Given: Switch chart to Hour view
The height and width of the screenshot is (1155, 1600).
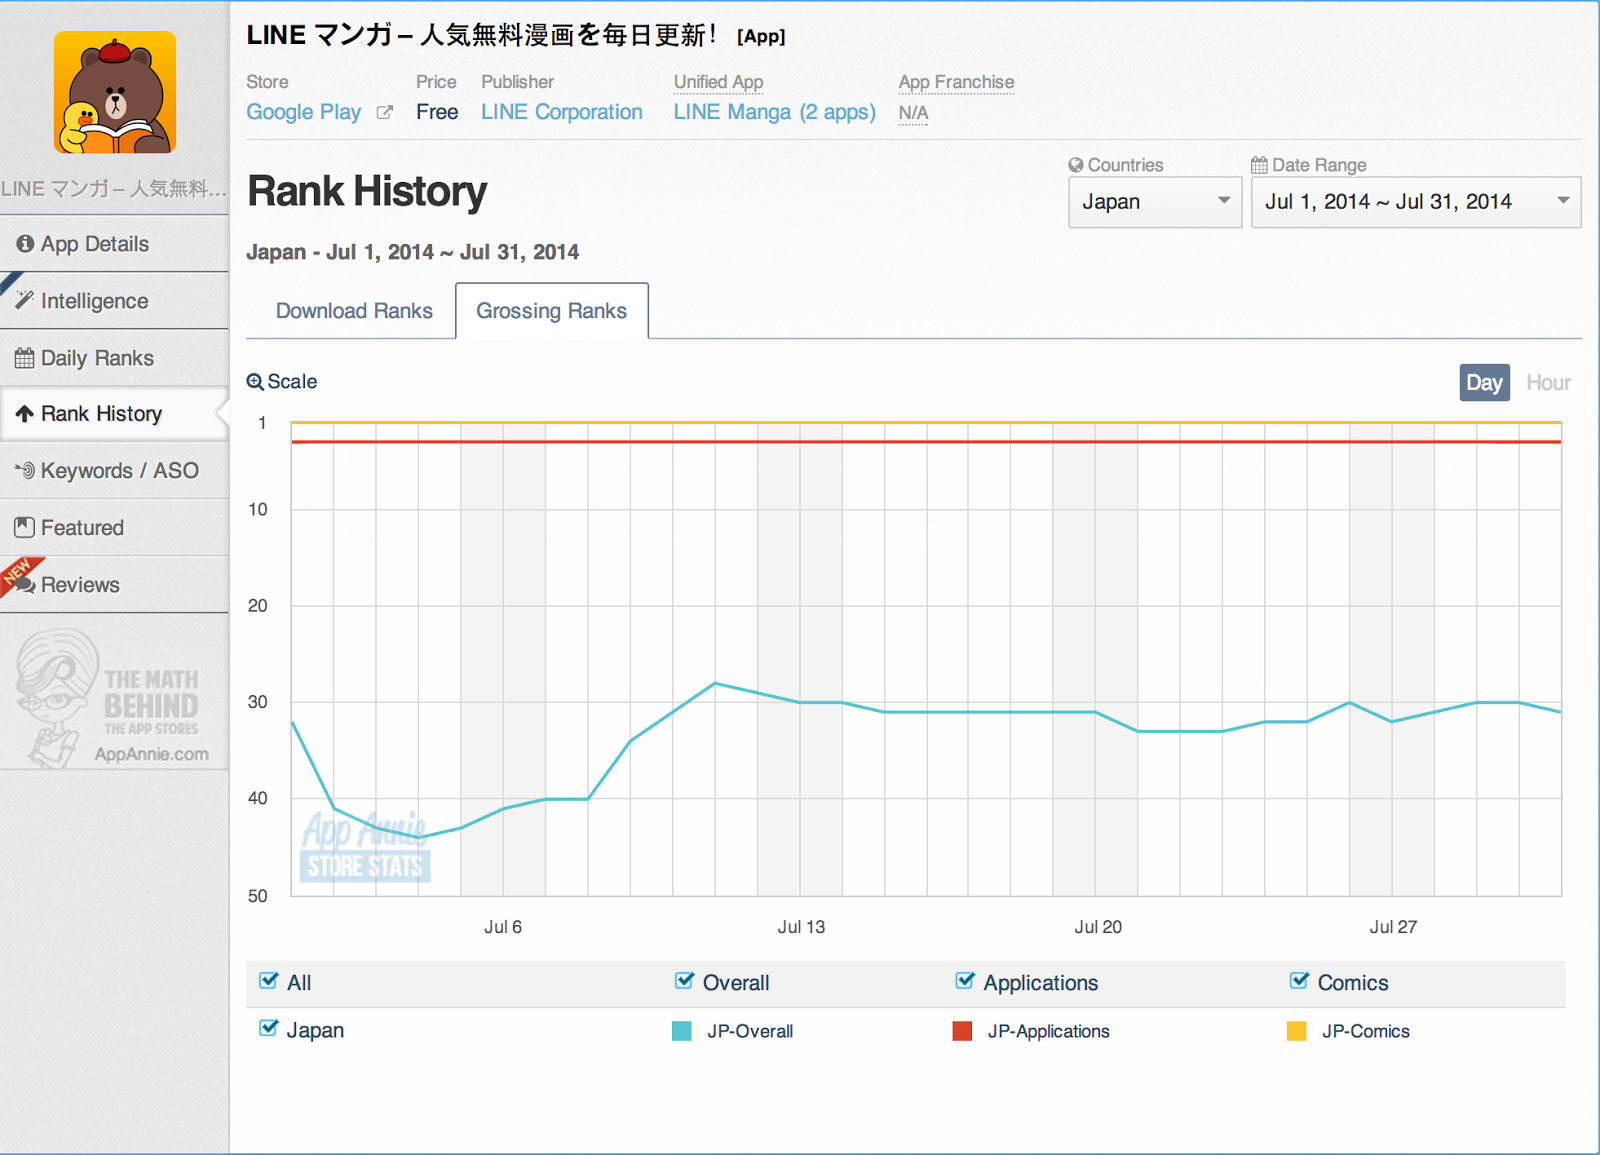Looking at the screenshot, I should pyautogui.click(x=1548, y=382).
